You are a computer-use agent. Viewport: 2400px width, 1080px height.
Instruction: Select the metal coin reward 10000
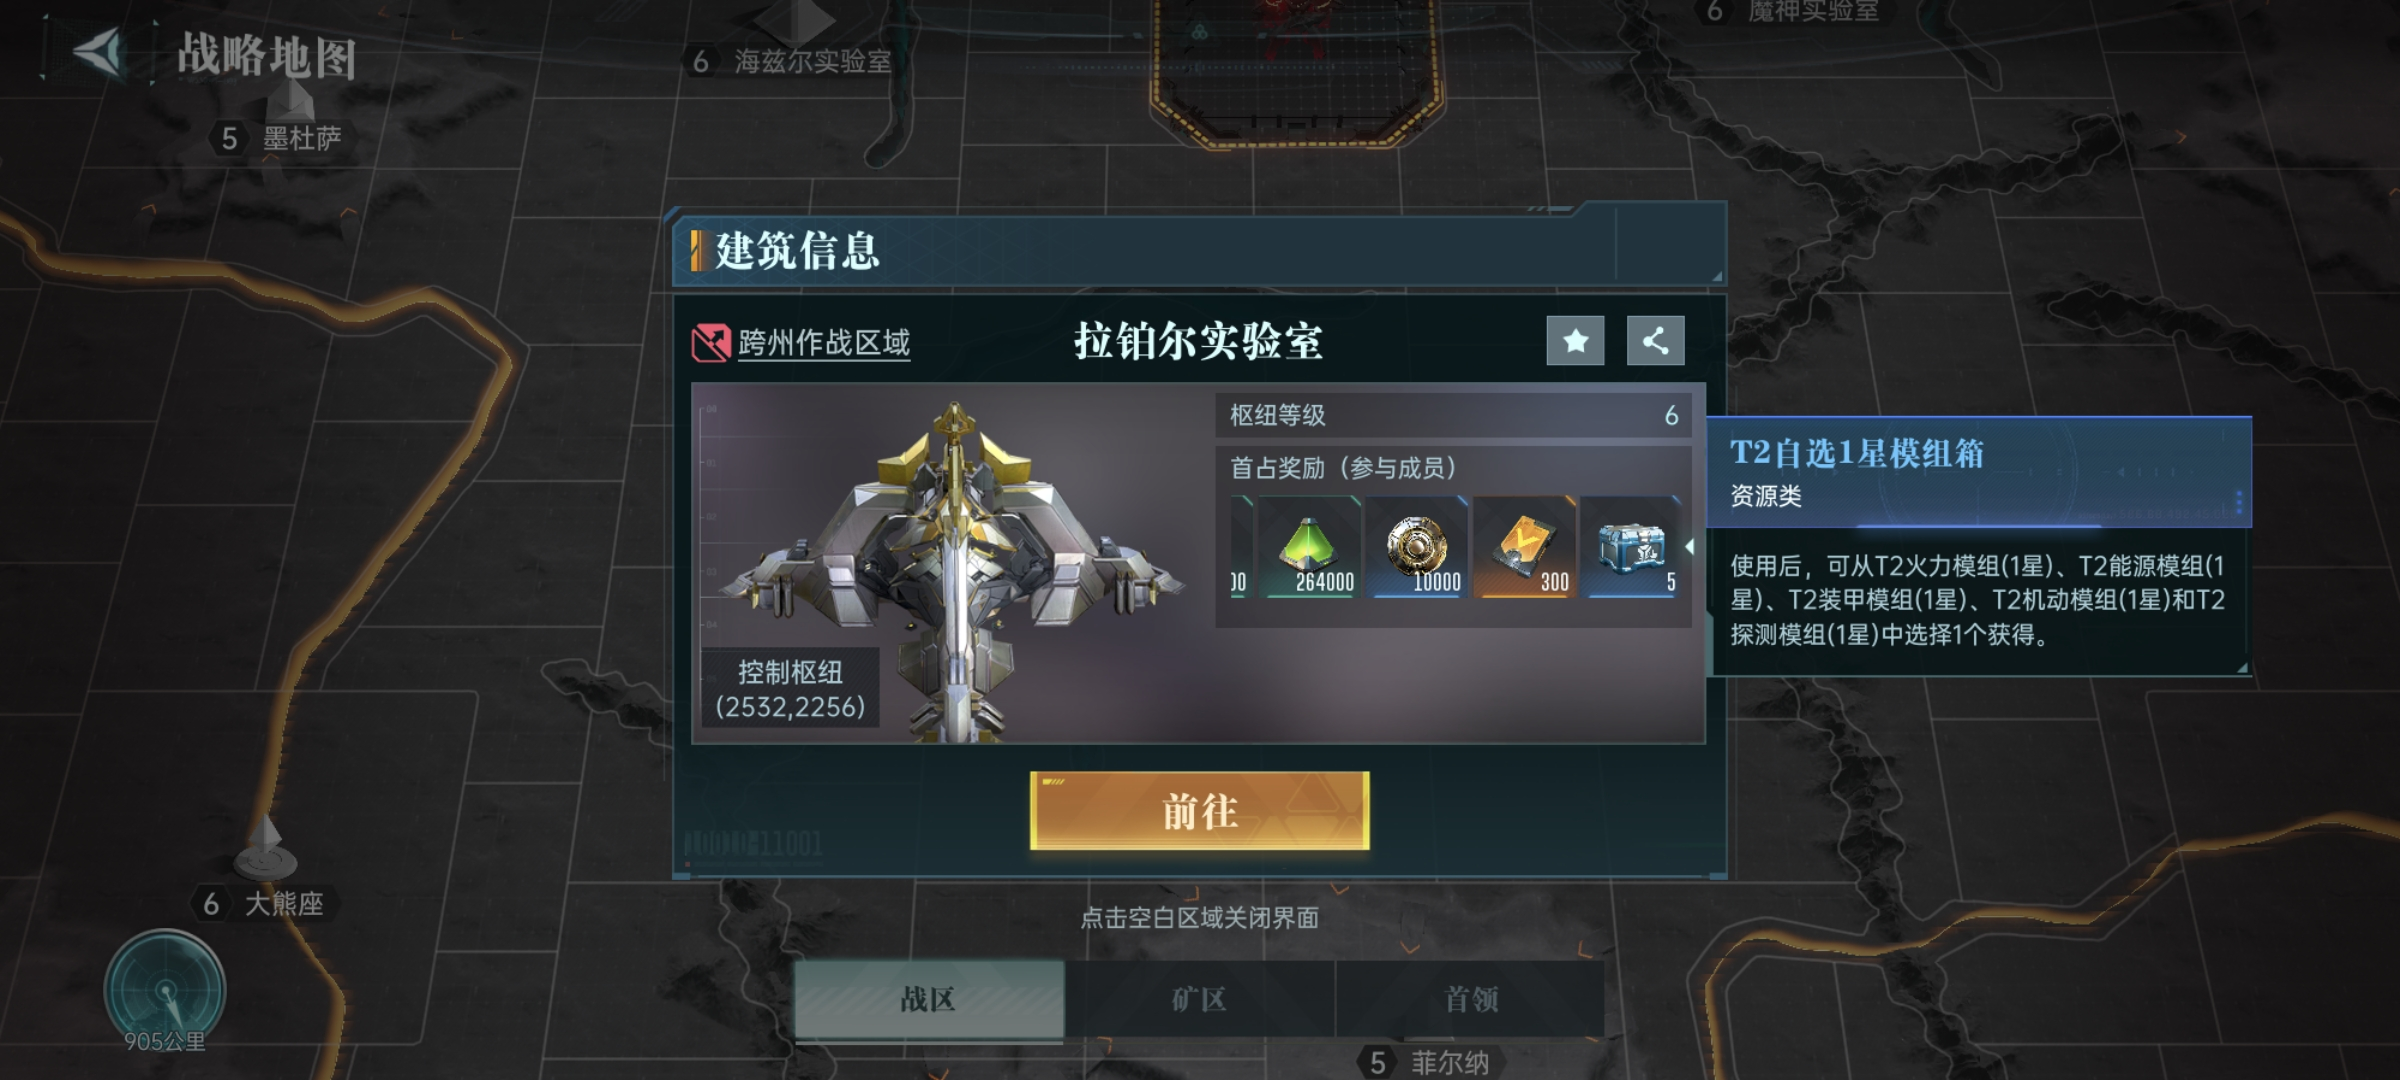1417,548
